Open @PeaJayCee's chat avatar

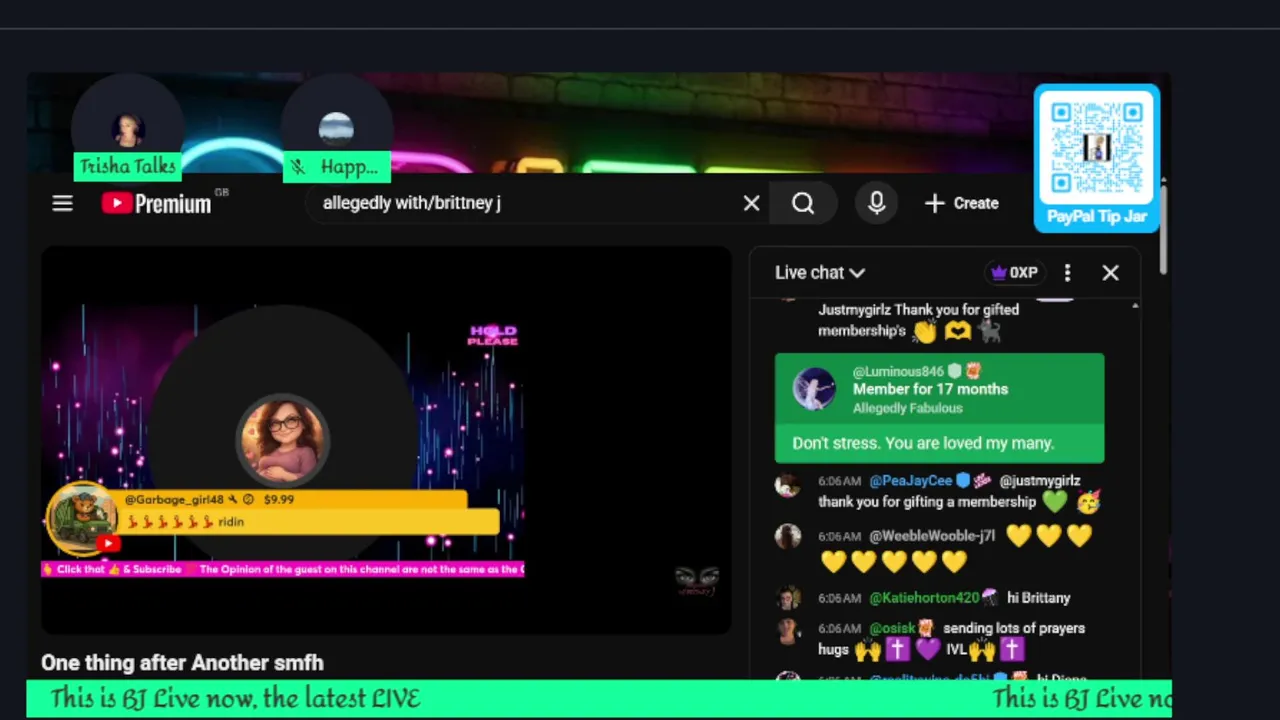click(x=788, y=485)
